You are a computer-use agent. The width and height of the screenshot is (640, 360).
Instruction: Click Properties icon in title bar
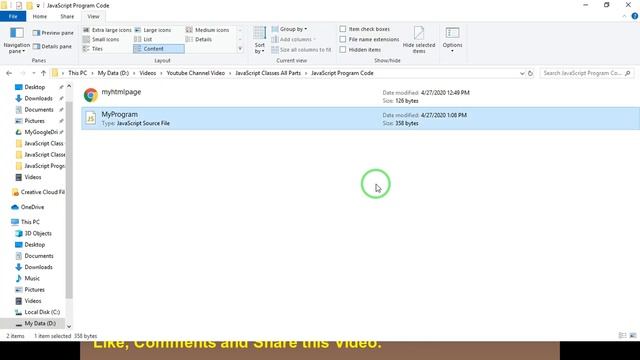pyautogui.click(x=19, y=6)
